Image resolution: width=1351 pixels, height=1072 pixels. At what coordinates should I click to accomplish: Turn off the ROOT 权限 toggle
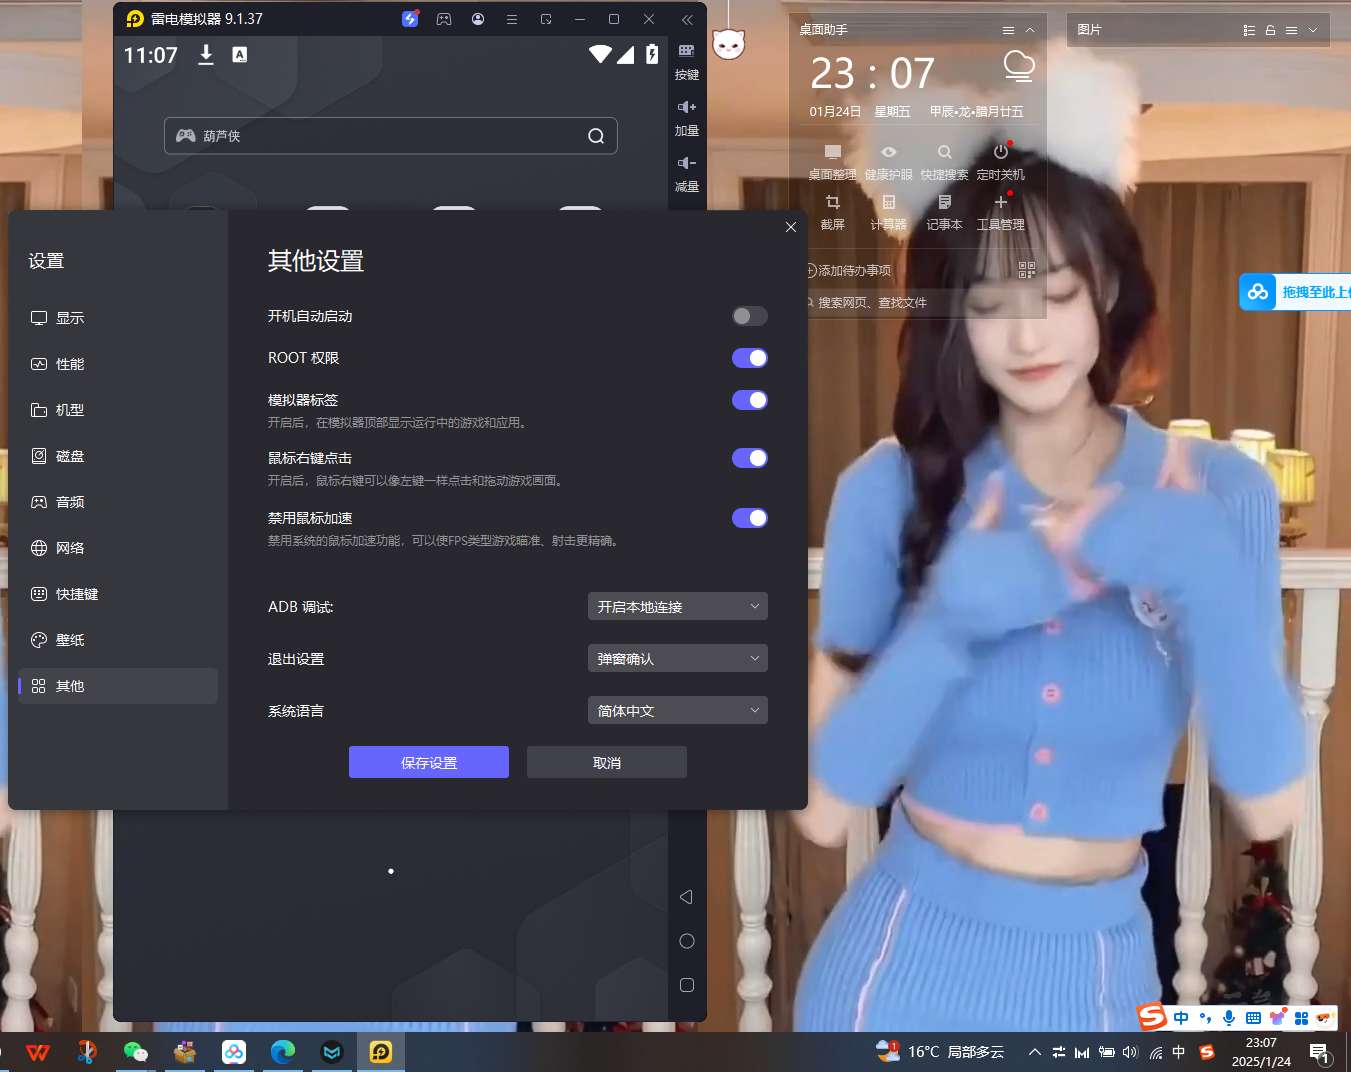(749, 358)
